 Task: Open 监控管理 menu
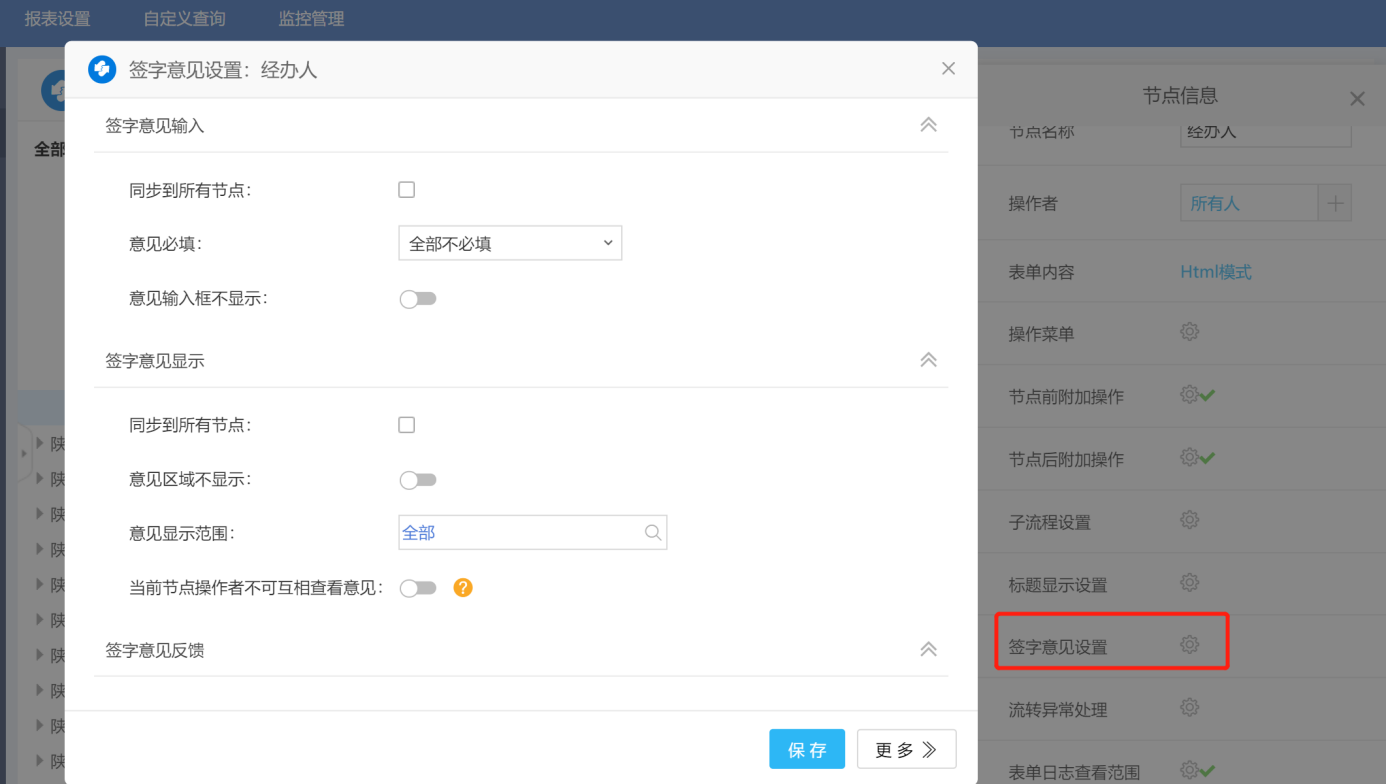pyautogui.click(x=311, y=19)
